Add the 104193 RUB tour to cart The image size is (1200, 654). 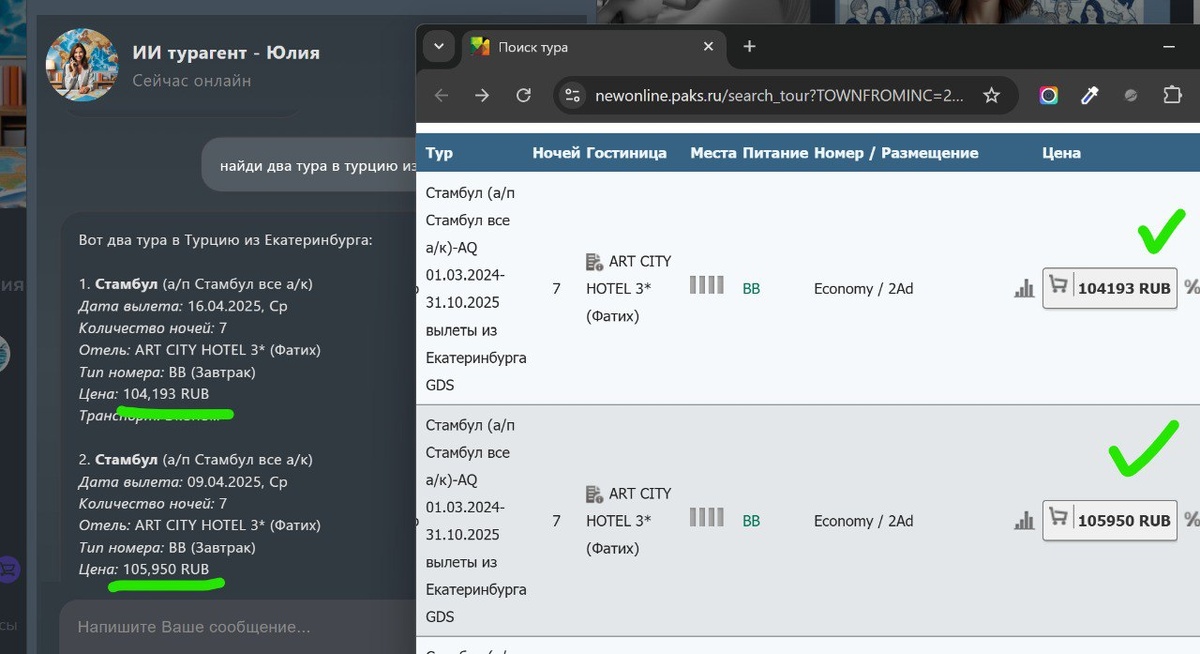[1110, 289]
